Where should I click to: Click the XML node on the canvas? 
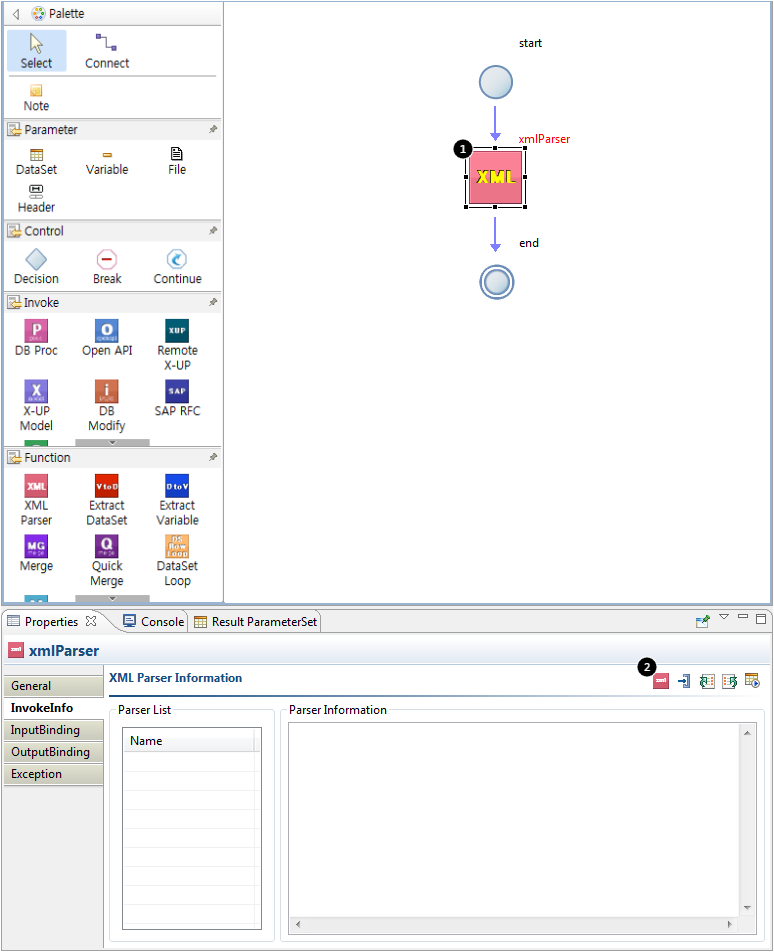(495, 177)
